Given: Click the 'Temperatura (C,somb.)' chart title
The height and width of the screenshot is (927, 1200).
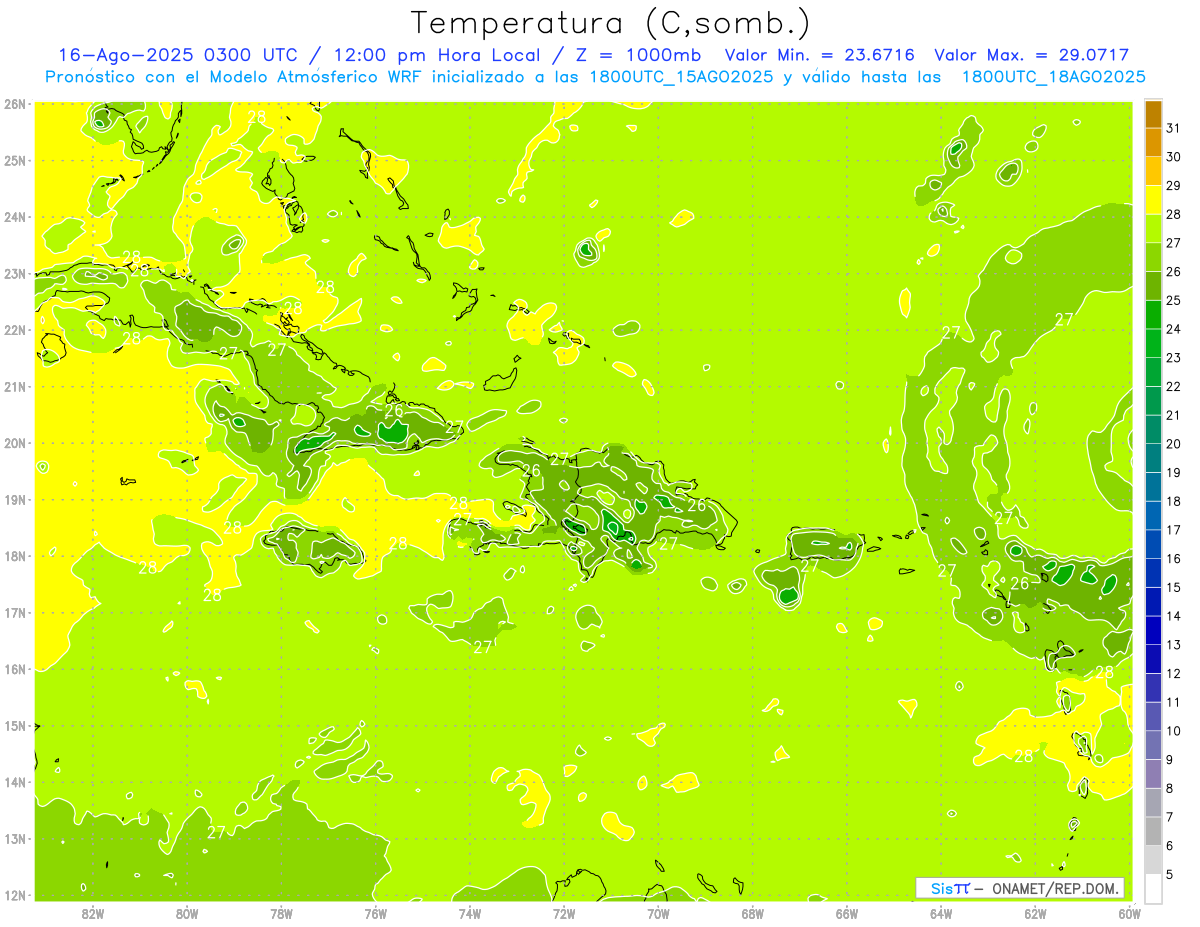Looking at the screenshot, I should click(x=610, y=23).
